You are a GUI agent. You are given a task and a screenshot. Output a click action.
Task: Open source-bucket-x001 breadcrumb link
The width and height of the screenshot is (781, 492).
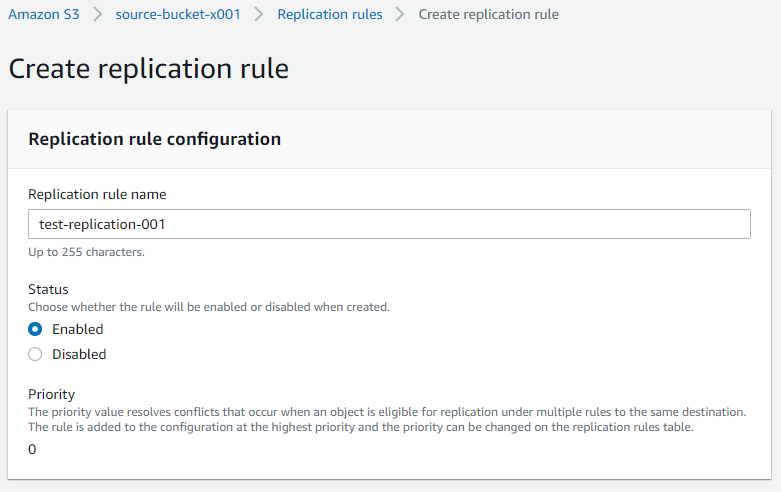click(178, 14)
